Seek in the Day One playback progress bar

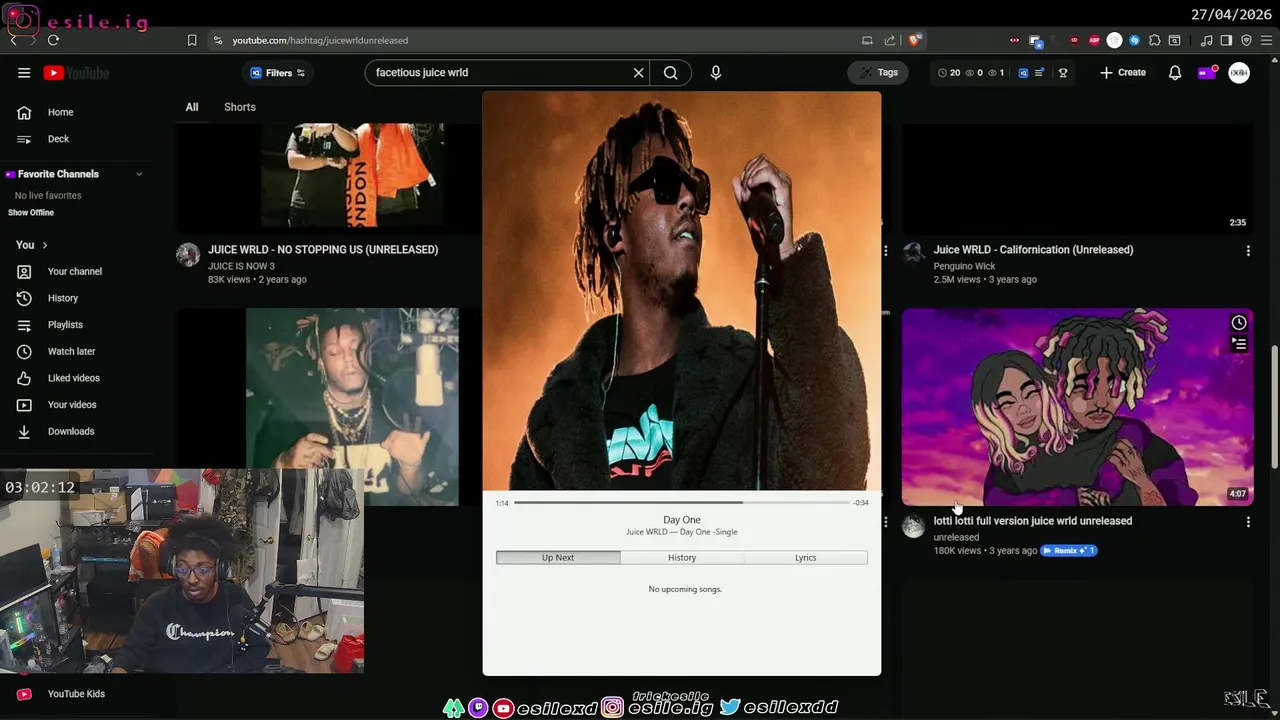pos(681,503)
